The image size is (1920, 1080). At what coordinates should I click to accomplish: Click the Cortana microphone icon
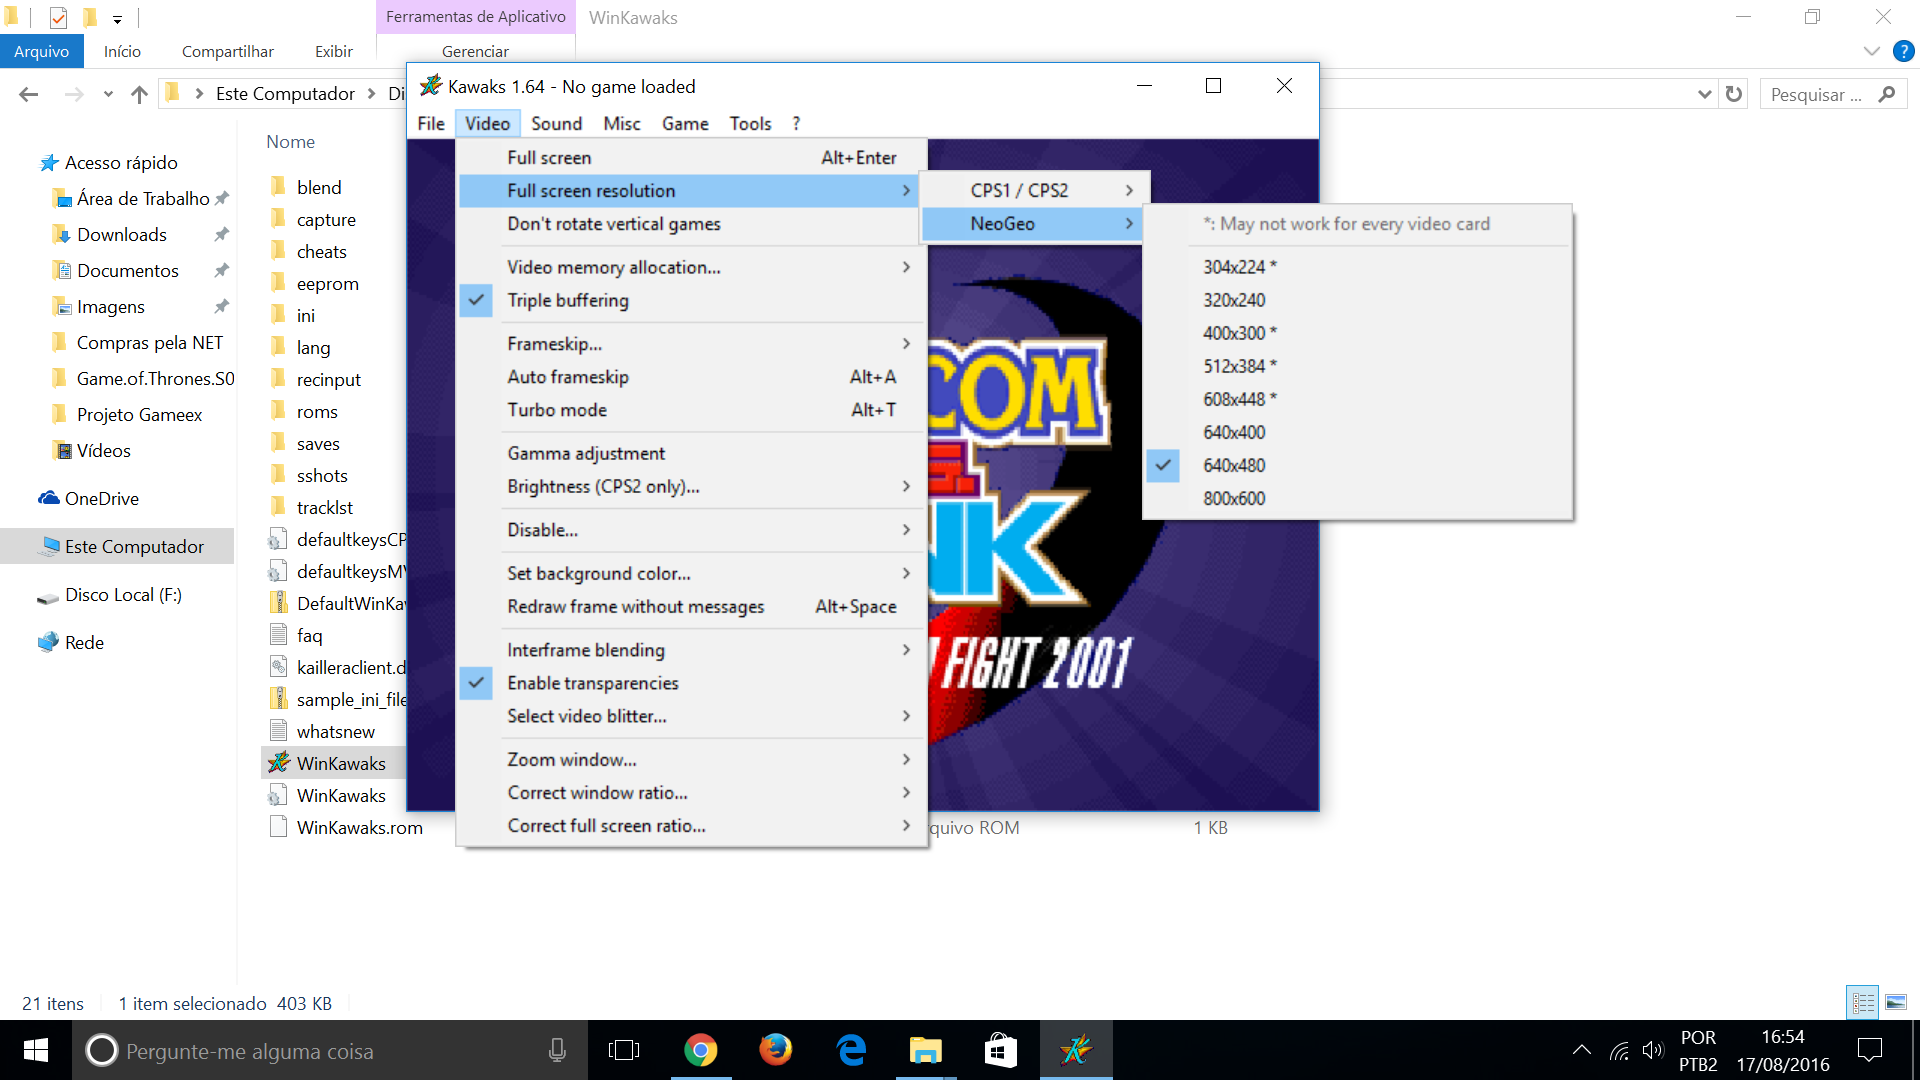557,1050
